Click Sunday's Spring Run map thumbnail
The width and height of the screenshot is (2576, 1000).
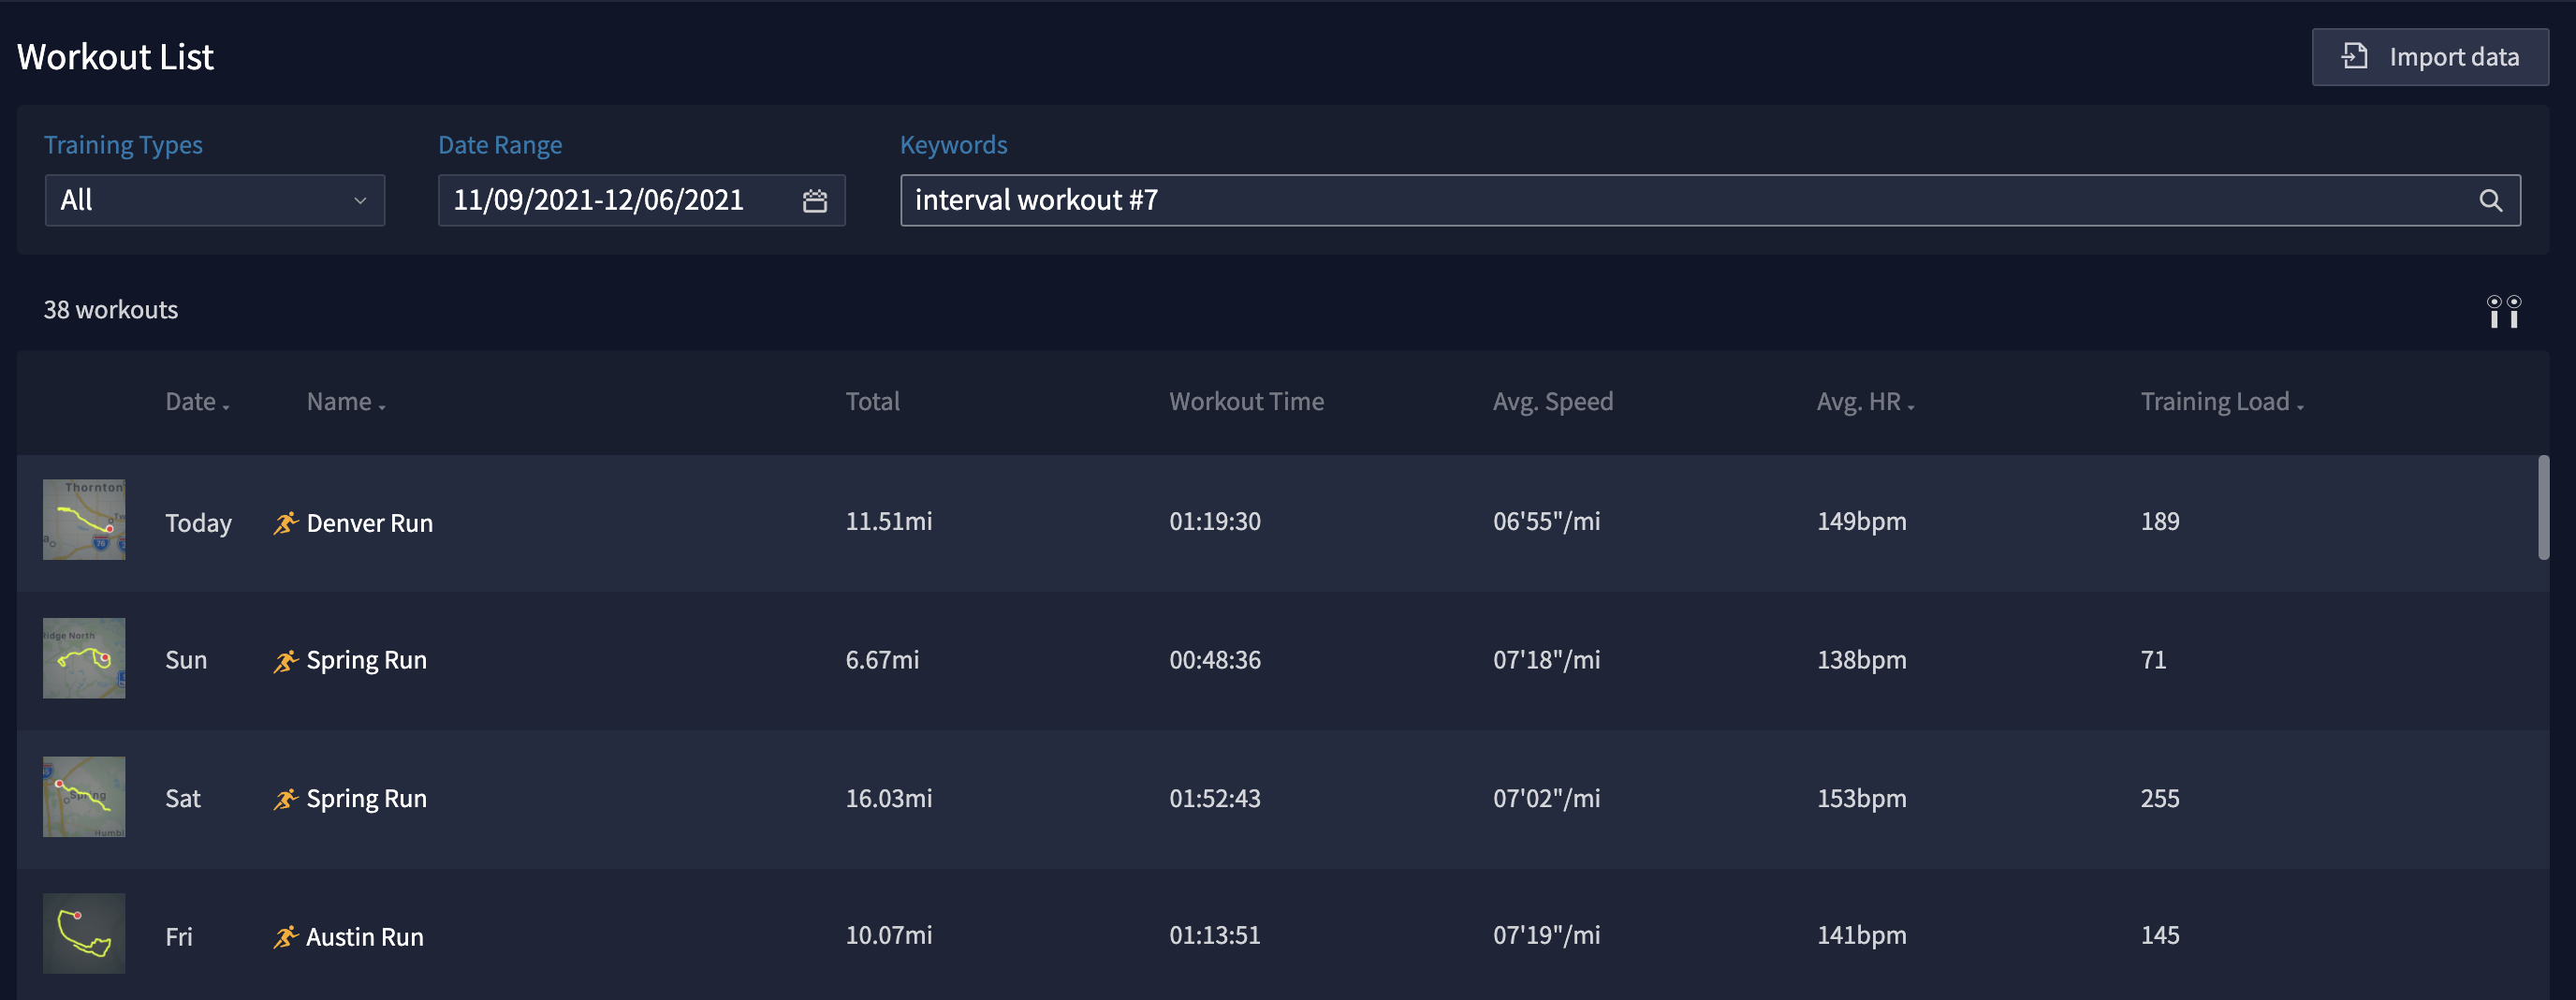[84, 658]
